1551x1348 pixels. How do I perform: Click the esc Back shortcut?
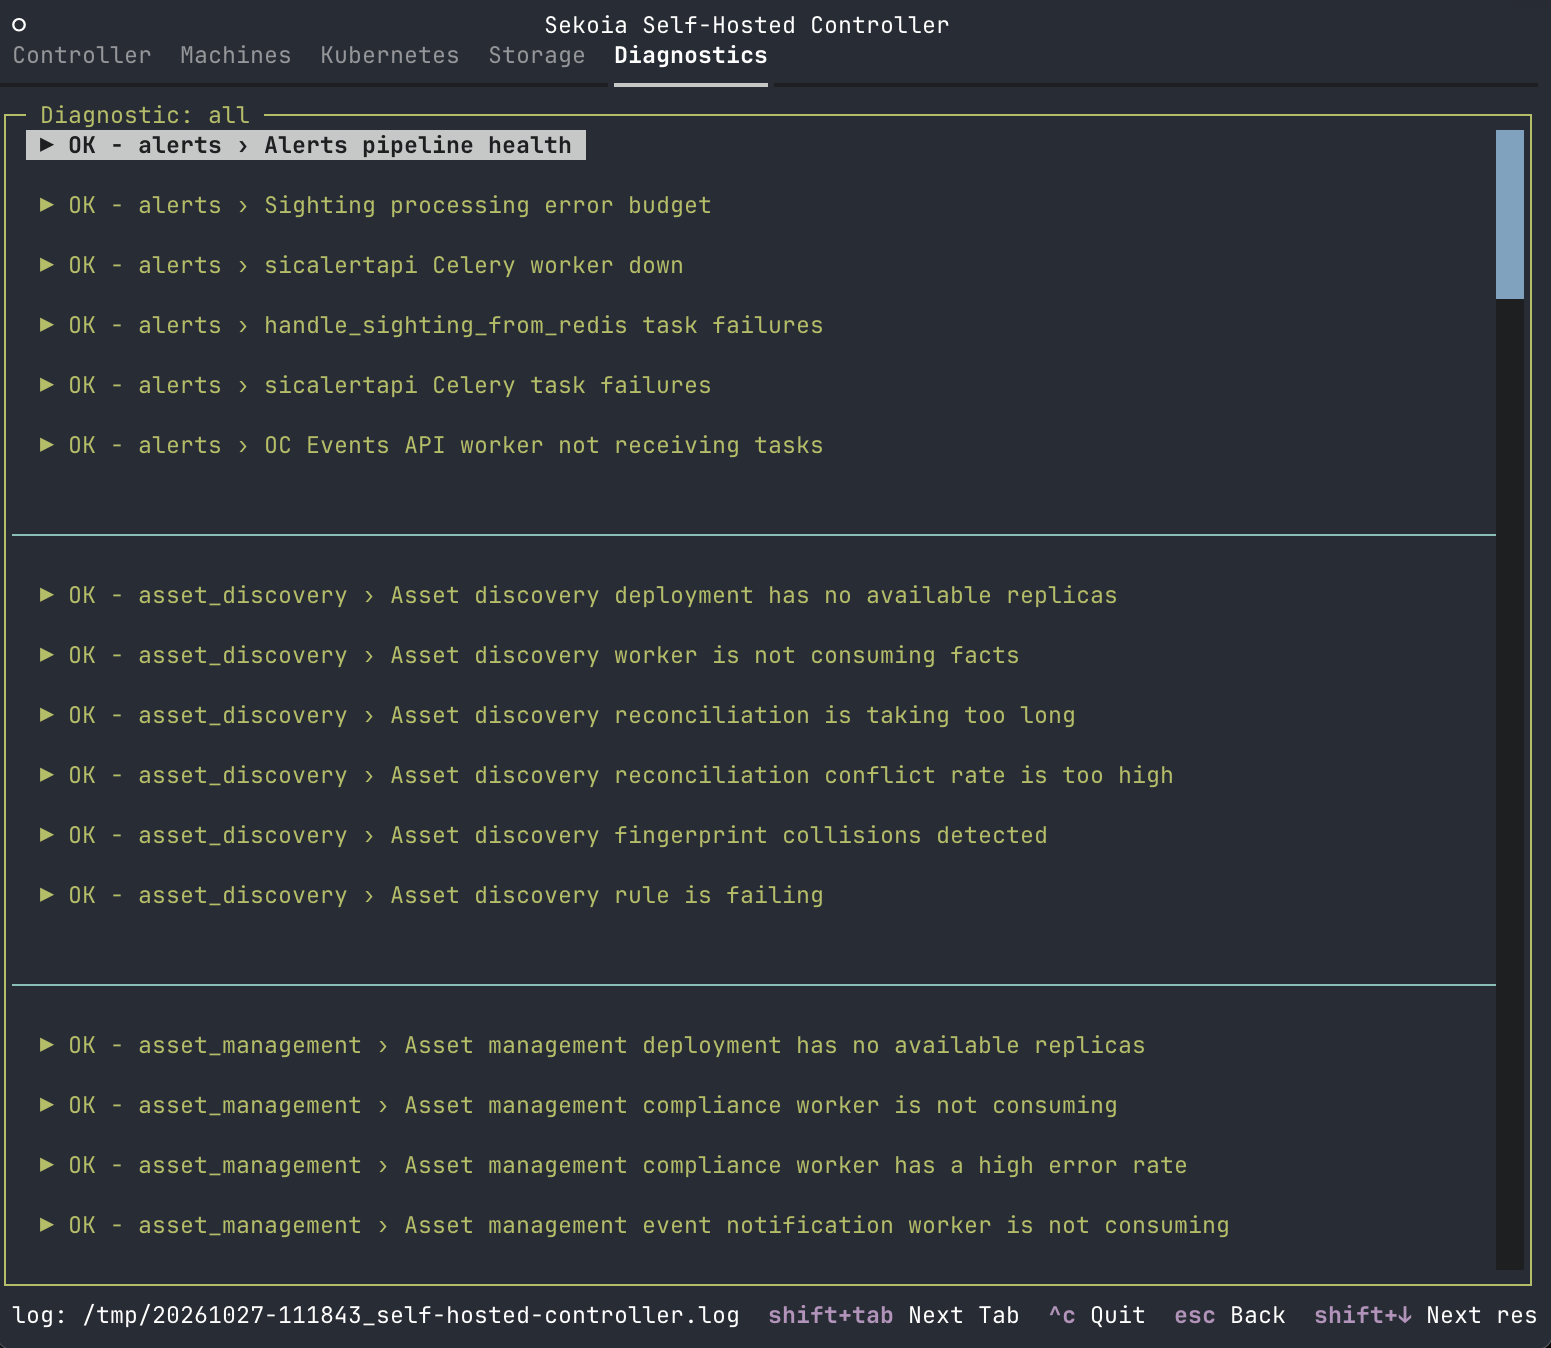pos(1230,1315)
